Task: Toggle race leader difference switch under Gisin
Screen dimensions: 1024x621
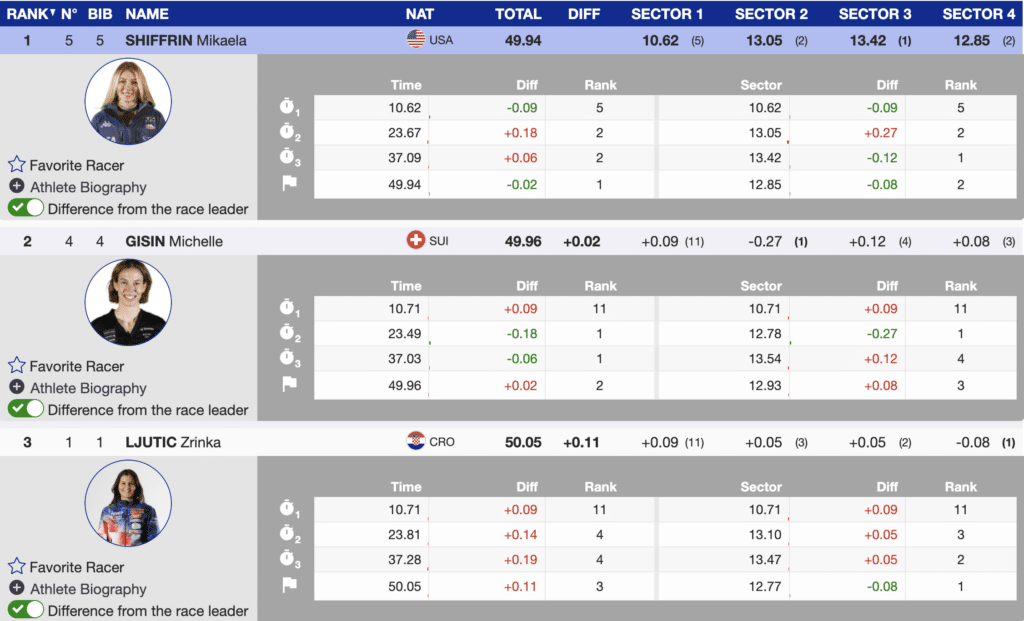Action: tap(26, 409)
